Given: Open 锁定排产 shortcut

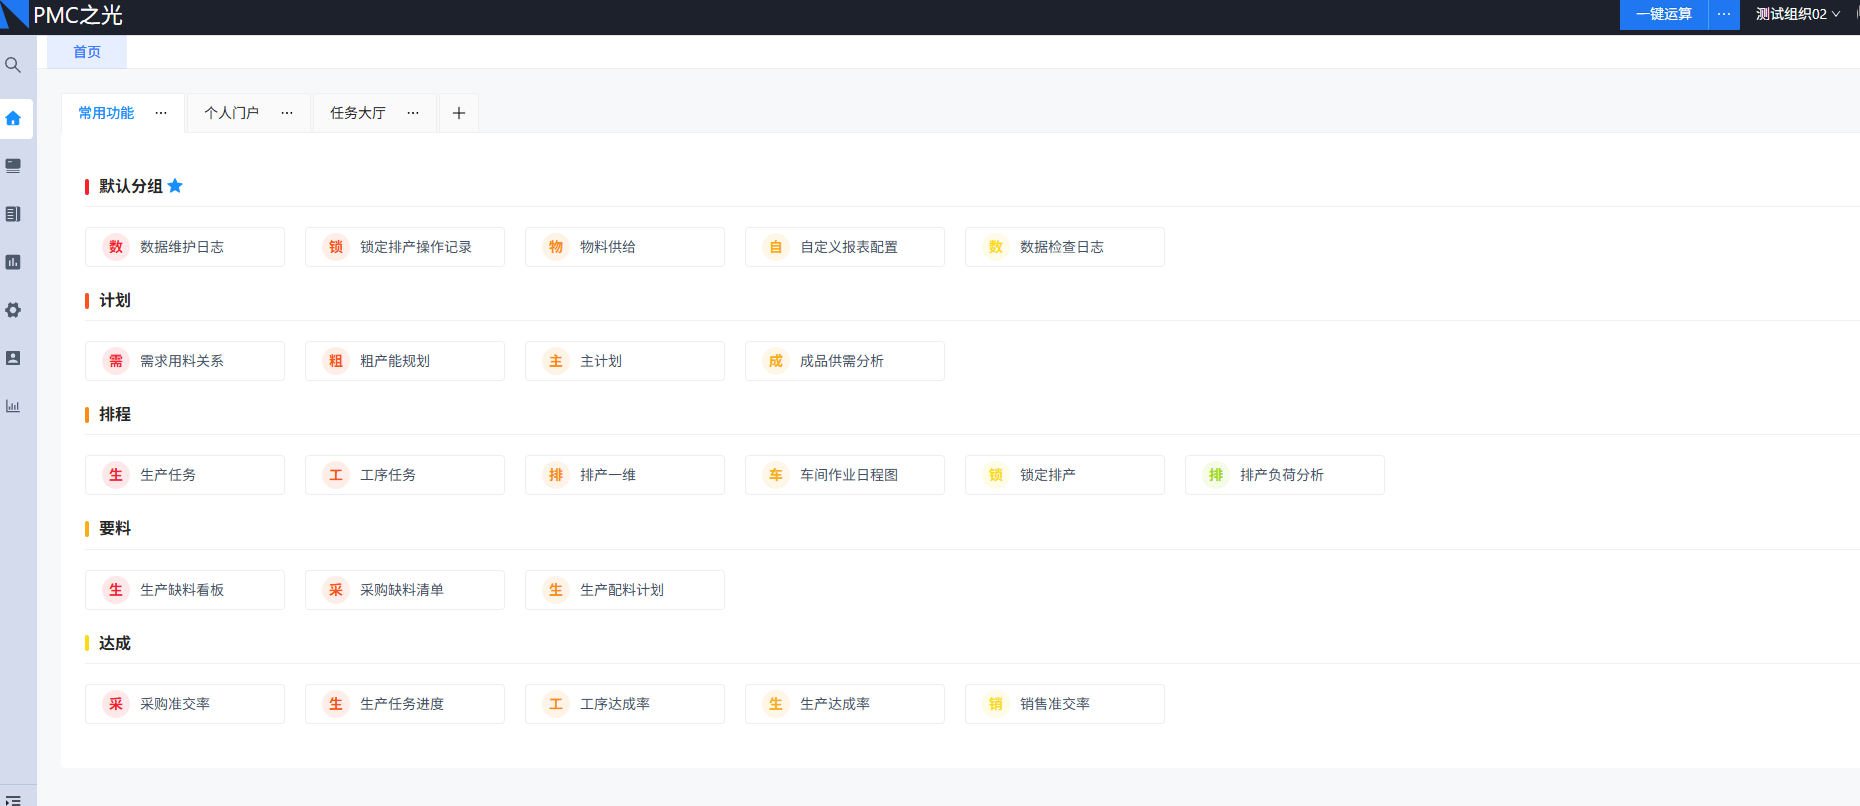Looking at the screenshot, I should [x=1065, y=475].
